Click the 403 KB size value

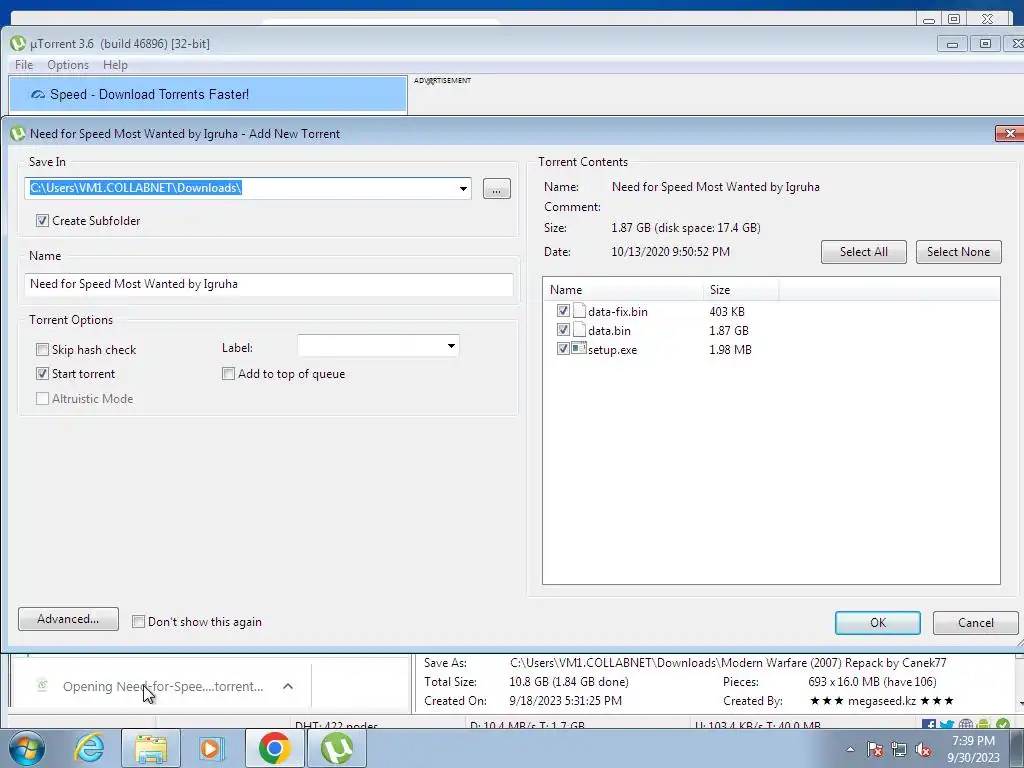727,312
